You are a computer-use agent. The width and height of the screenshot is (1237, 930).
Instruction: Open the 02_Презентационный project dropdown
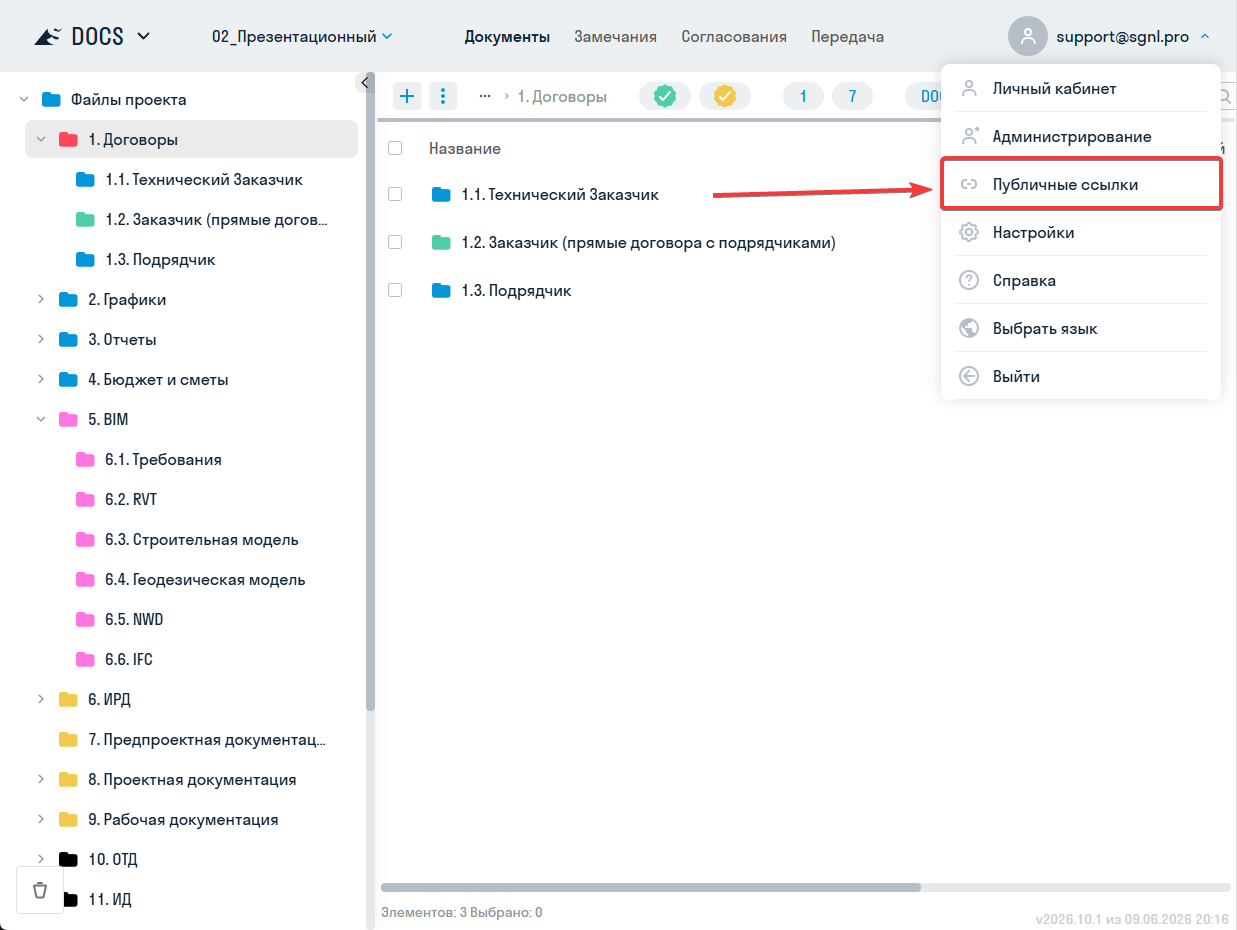pos(302,37)
